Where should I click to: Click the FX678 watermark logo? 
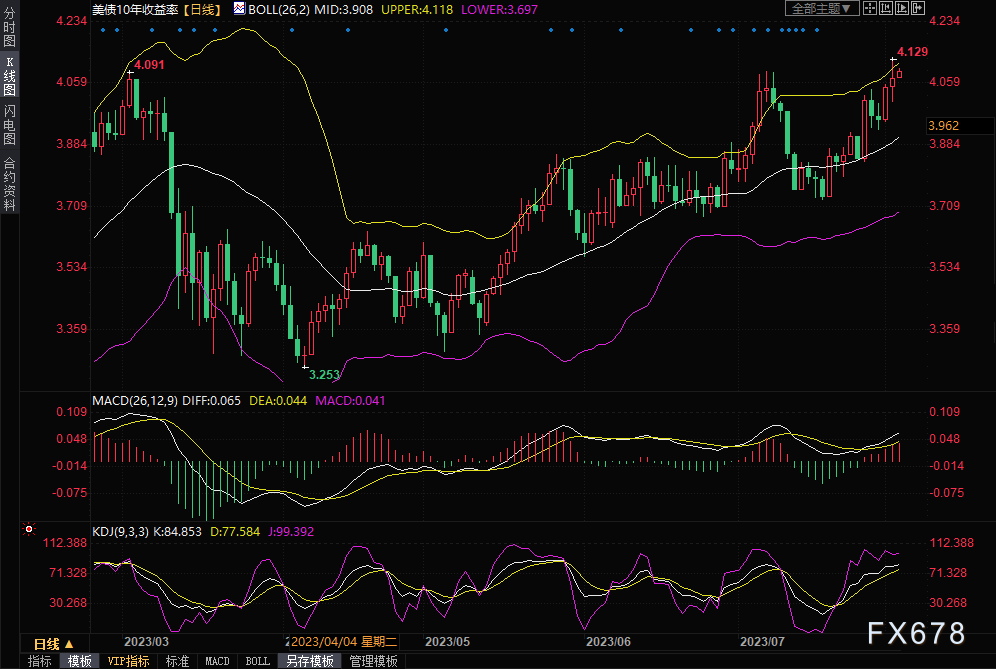[915, 633]
